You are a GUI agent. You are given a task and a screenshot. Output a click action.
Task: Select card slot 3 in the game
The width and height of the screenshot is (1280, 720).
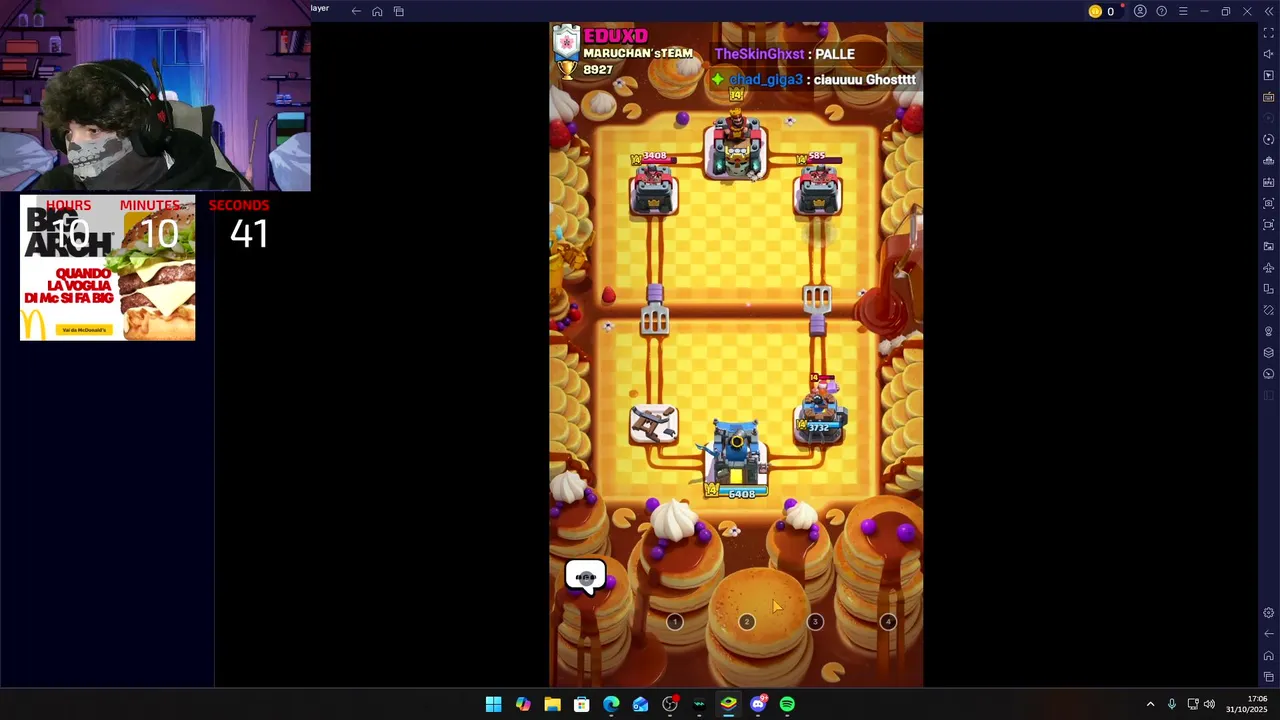[815, 622]
